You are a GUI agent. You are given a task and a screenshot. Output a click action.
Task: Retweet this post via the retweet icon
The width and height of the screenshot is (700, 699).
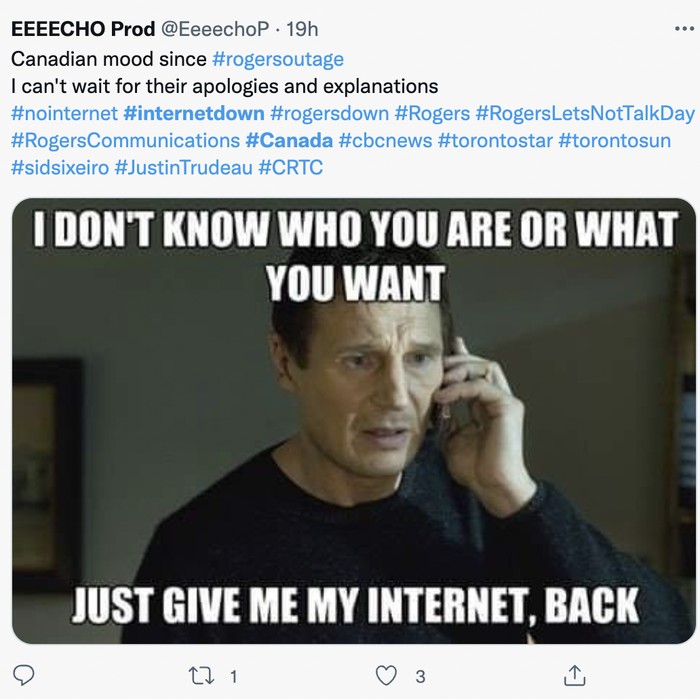(200, 676)
